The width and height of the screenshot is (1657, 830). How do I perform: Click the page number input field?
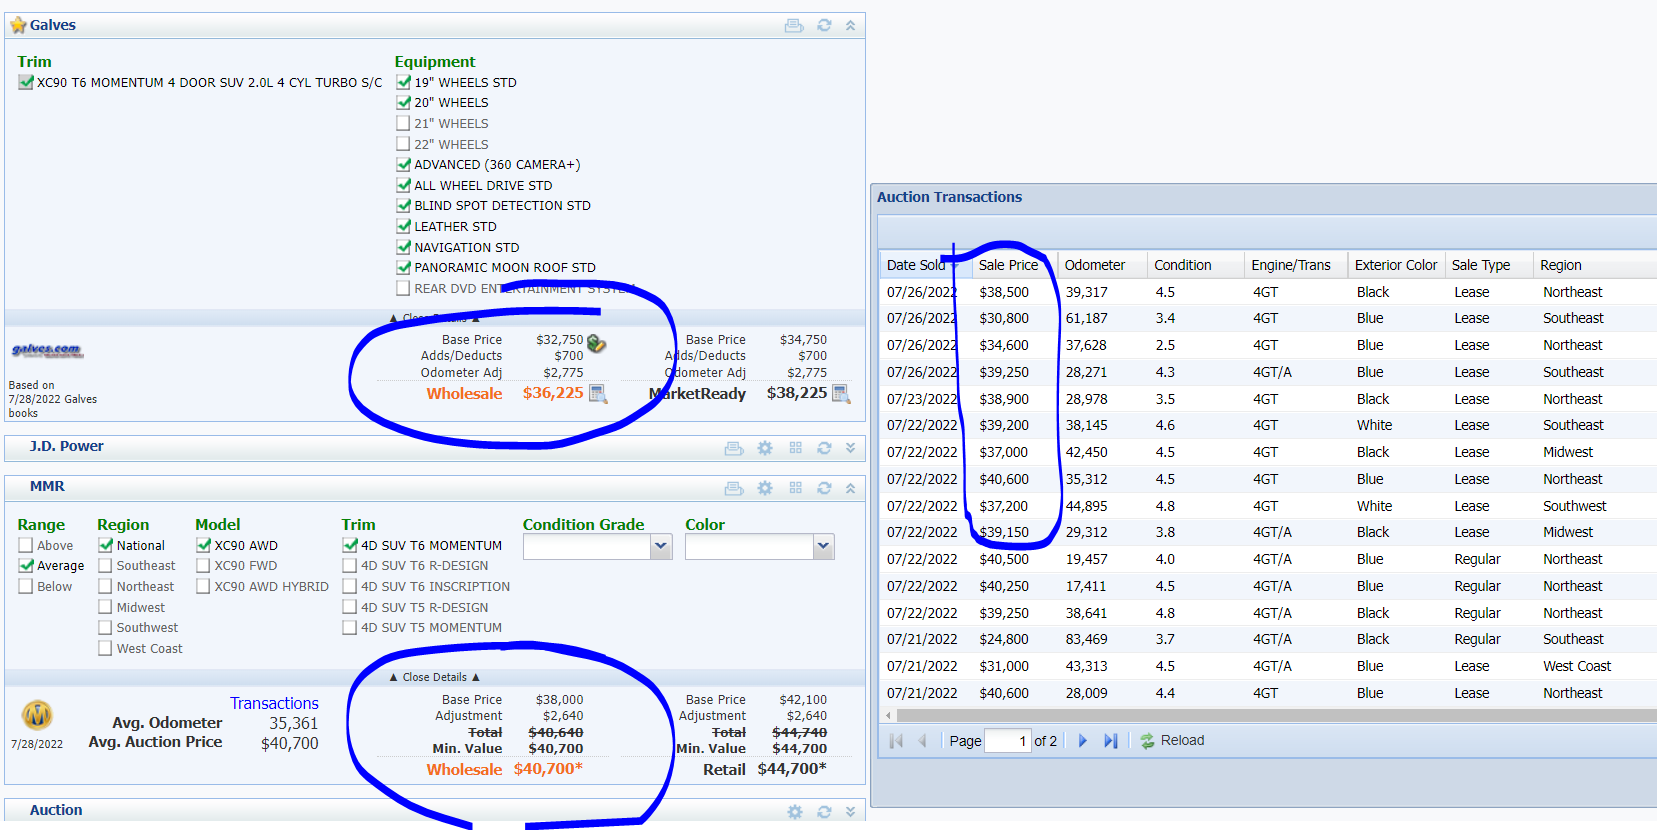pyautogui.click(x=1007, y=741)
